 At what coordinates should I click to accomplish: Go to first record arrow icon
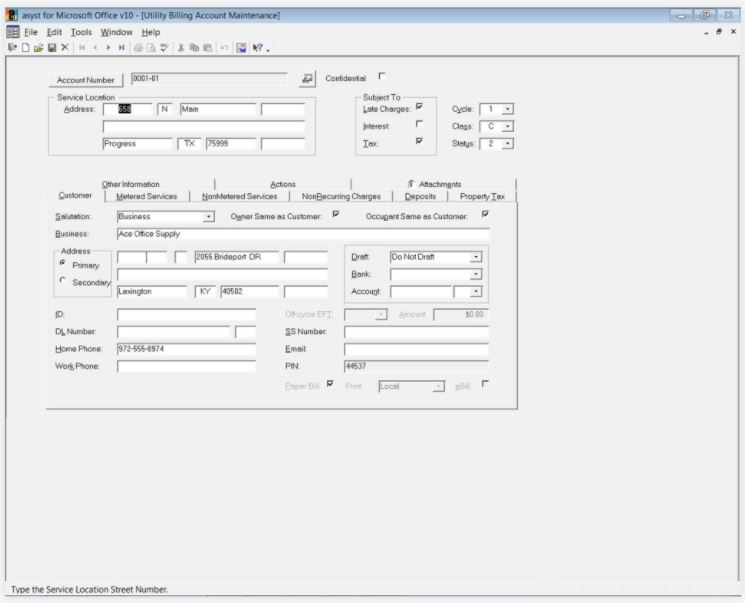(82, 48)
